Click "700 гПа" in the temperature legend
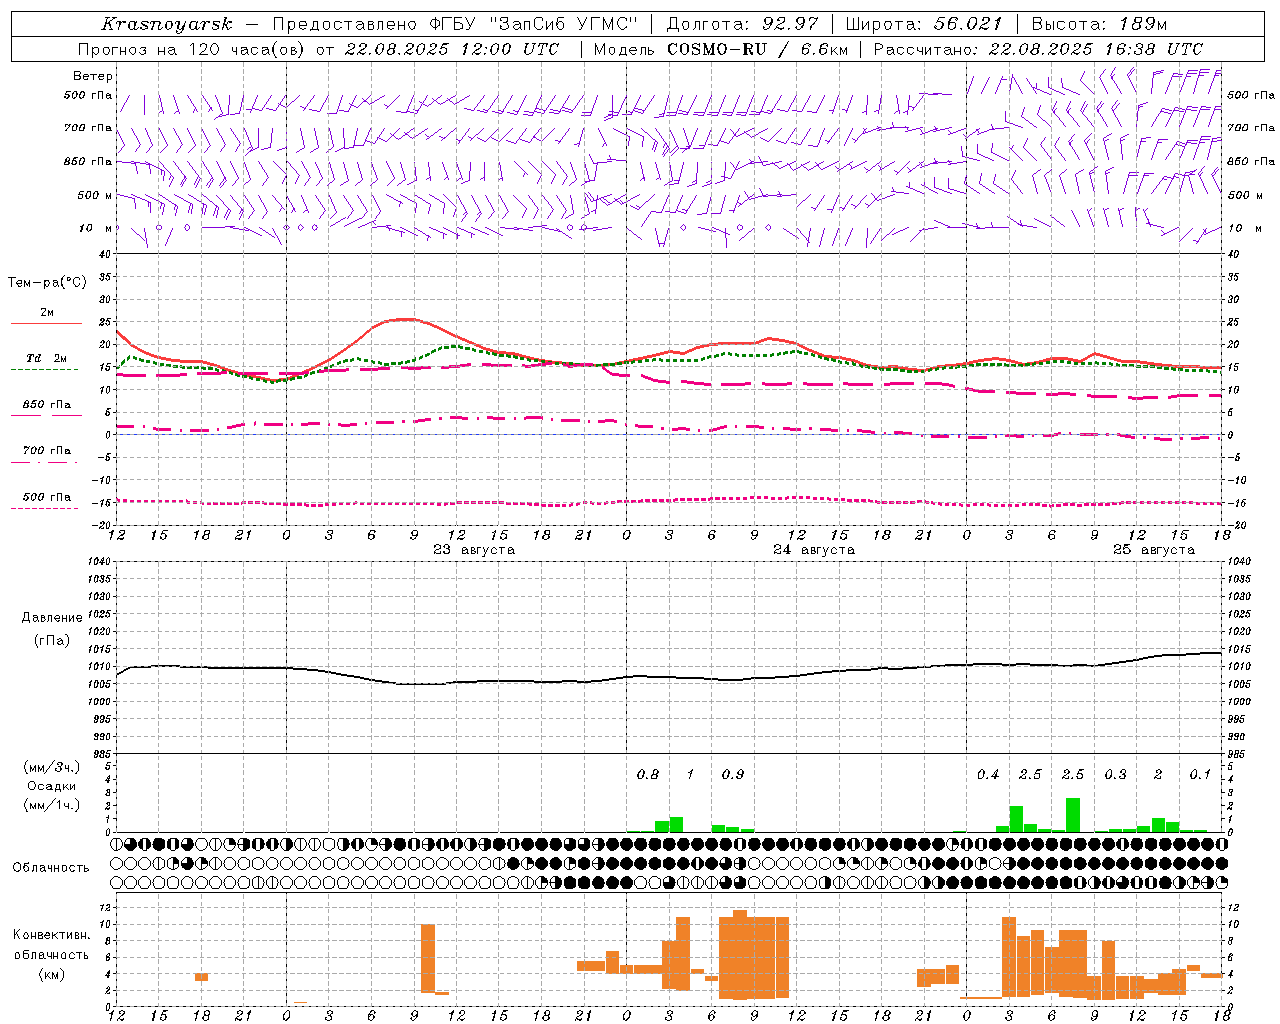This screenshot has width=1280, height=1024. pyautogui.click(x=47, y=451)
